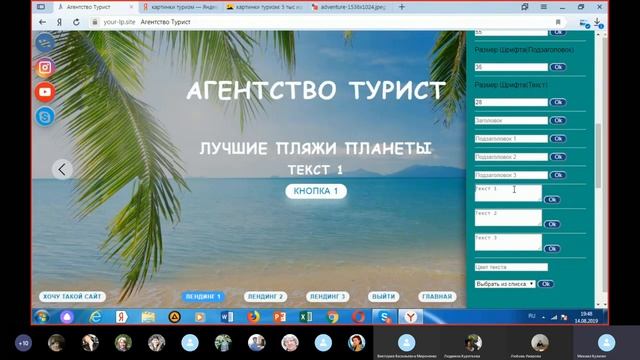Open the Skype icon in left sidebar
Screen dimensions: 640x360
45,117
